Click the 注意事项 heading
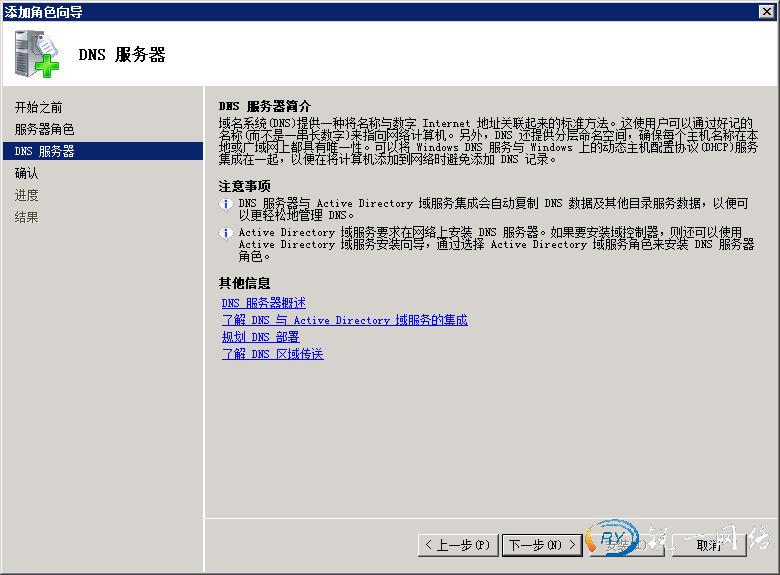The width and height of the screenshot is (780, 575). click(x=244, y=186)
